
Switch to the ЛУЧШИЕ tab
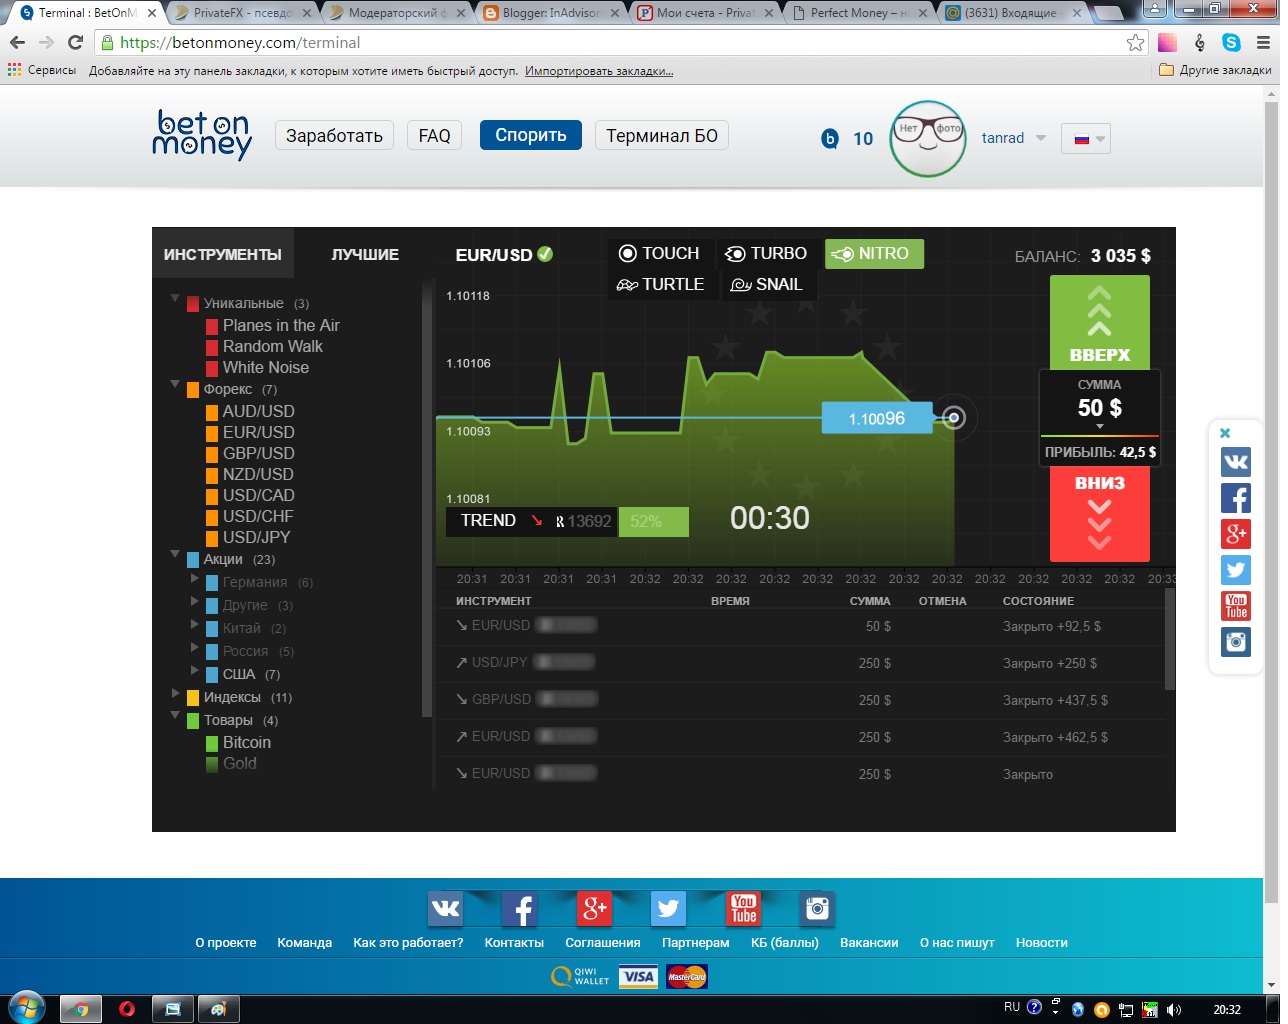coord(365,255)
